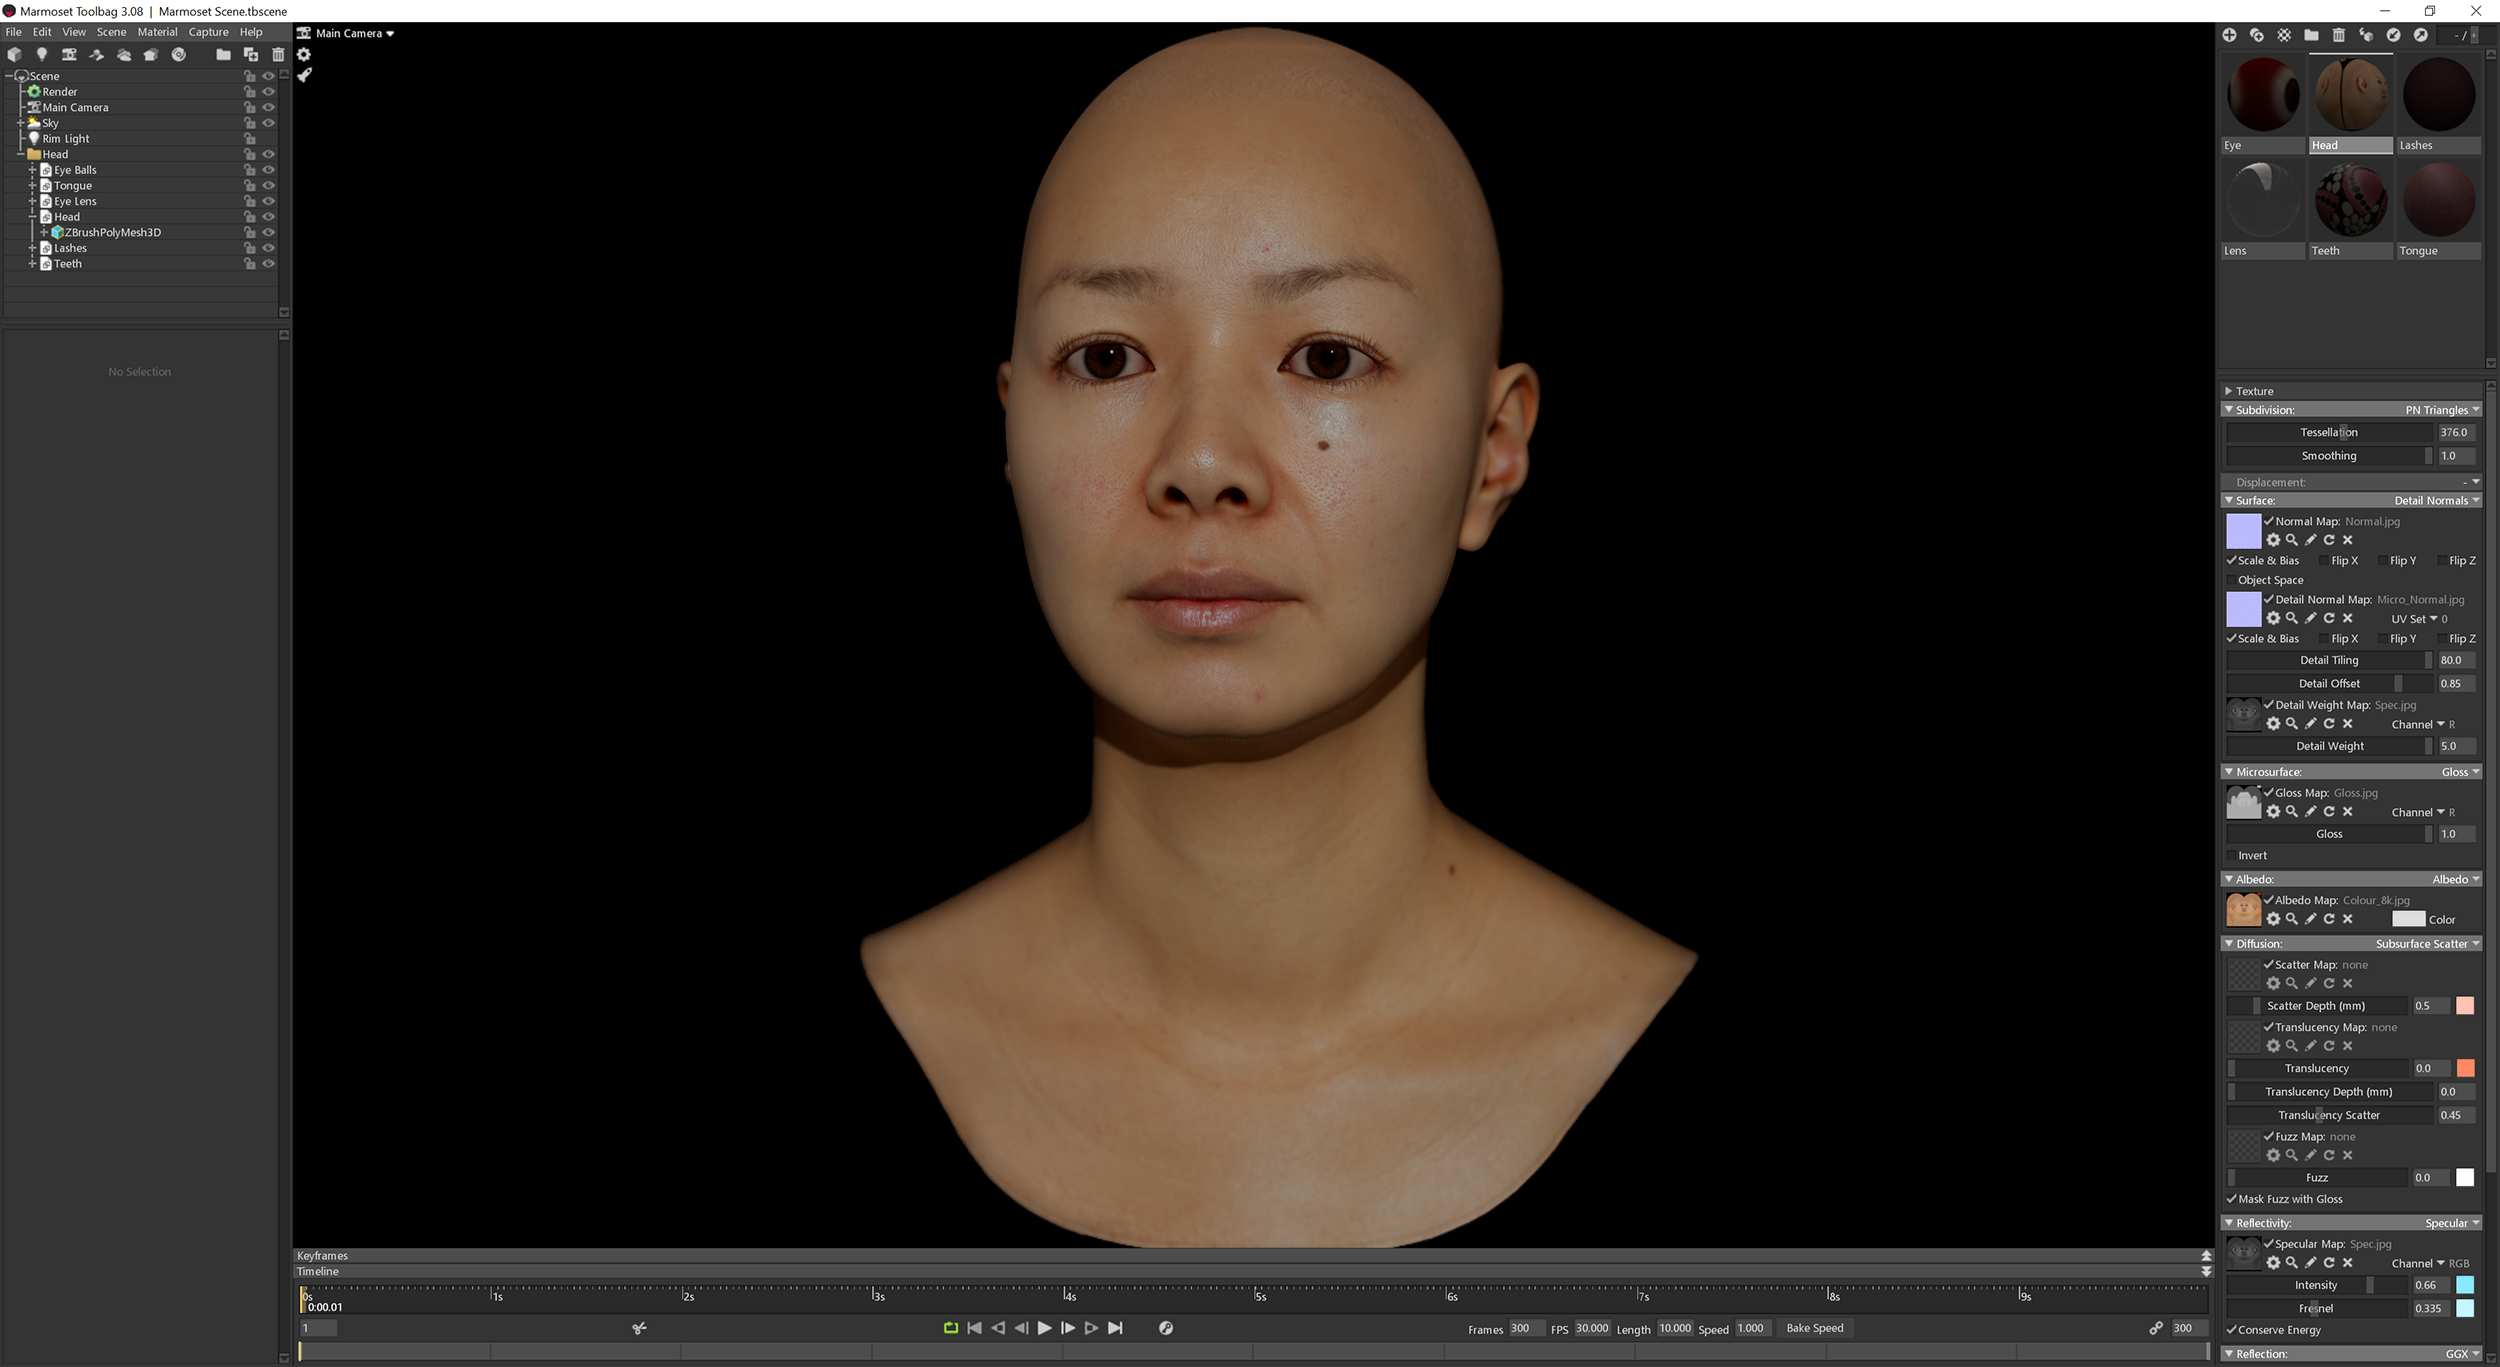2500x1367 pixels.
Task: Add a new light using the lightbulb icon
Action: click(42, 55)
